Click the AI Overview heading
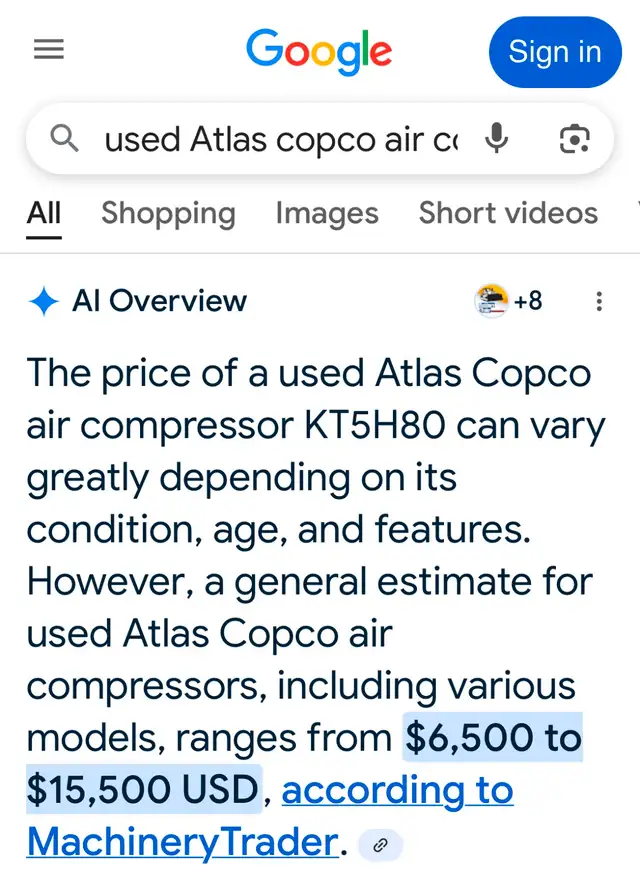Screen dimensions: 640x886 click(160, 301)
